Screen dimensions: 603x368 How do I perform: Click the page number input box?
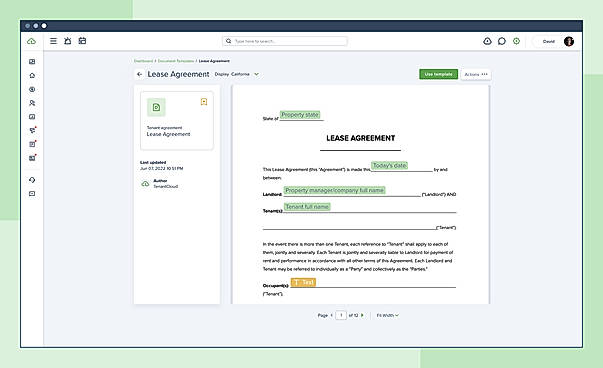341,315
